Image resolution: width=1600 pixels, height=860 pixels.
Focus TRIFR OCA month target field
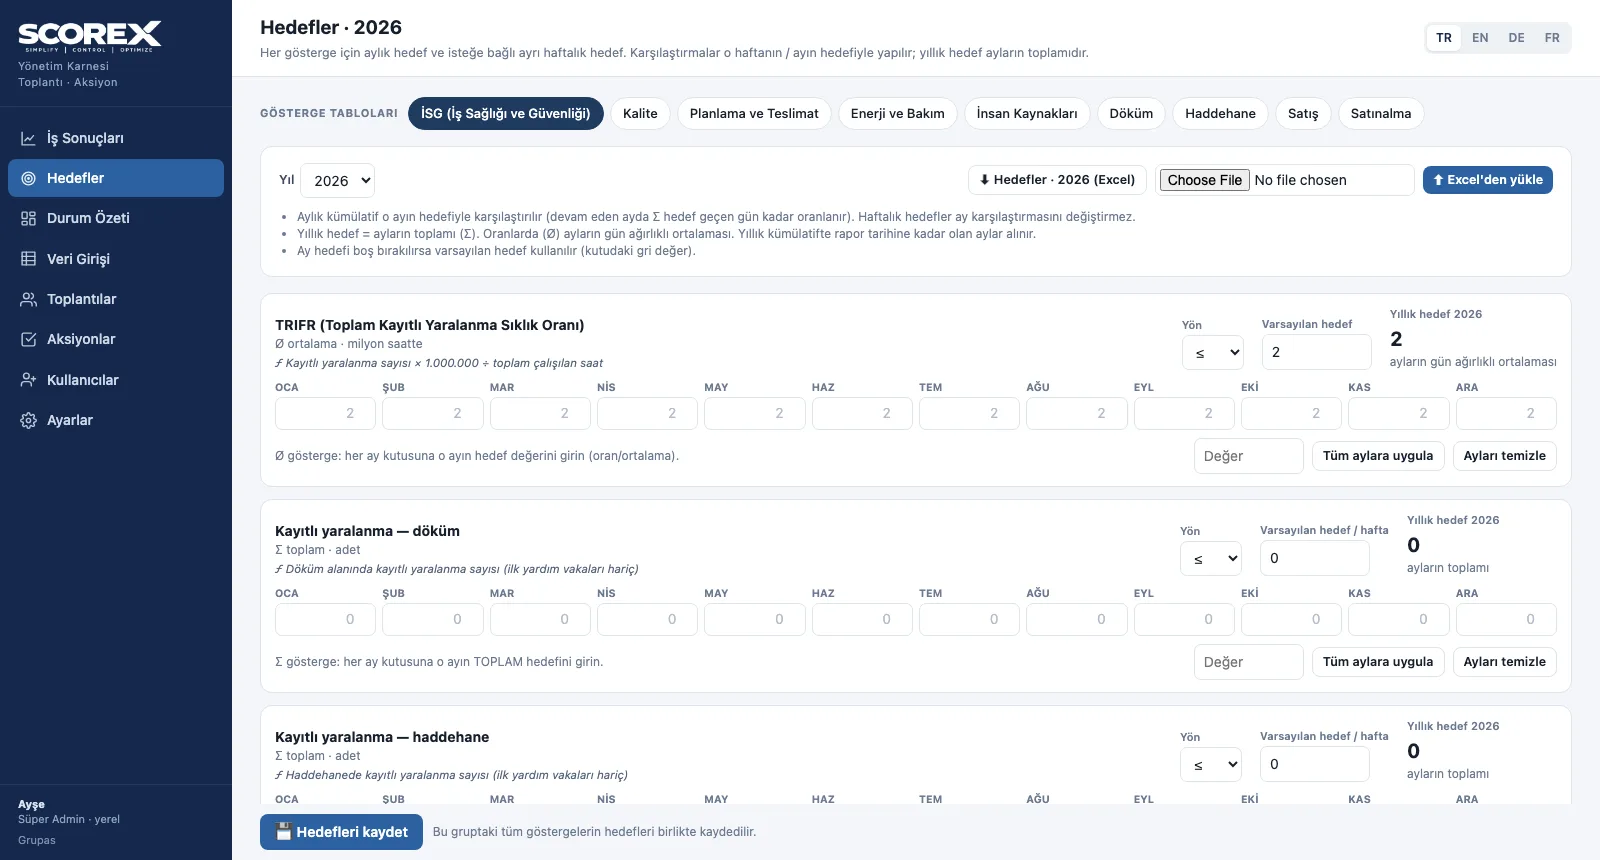[325, 413]
